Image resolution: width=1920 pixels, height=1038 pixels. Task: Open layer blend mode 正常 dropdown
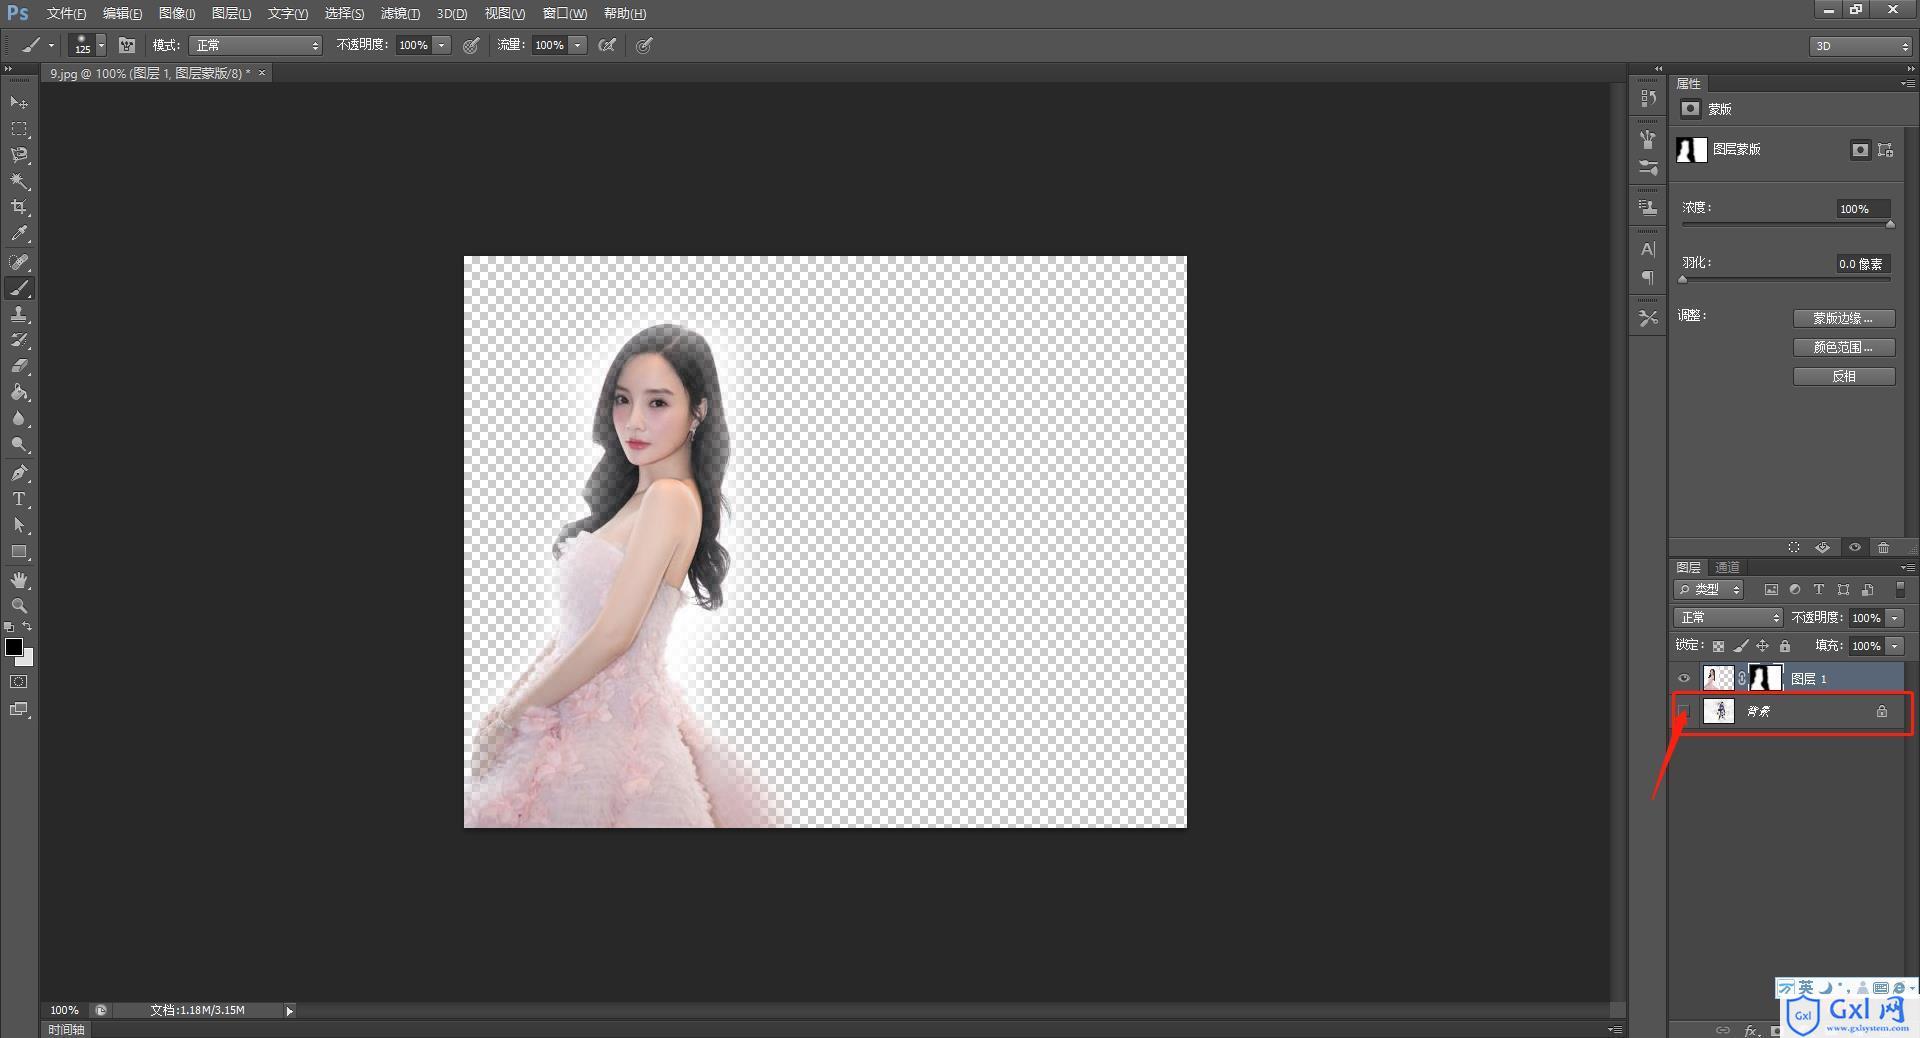click(x=1728, y=618)
